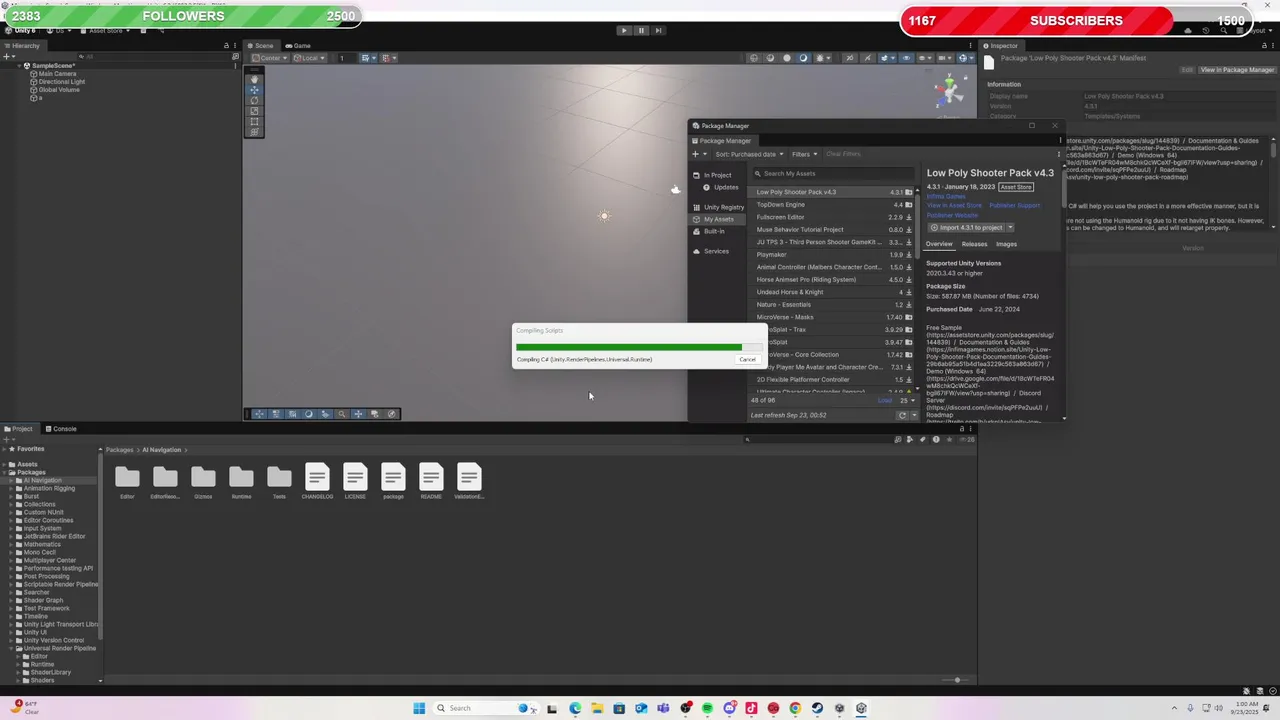Viewport: 1280px width, 720px height.
Task: Click Search My Assets field
Action: pos(834,174)
